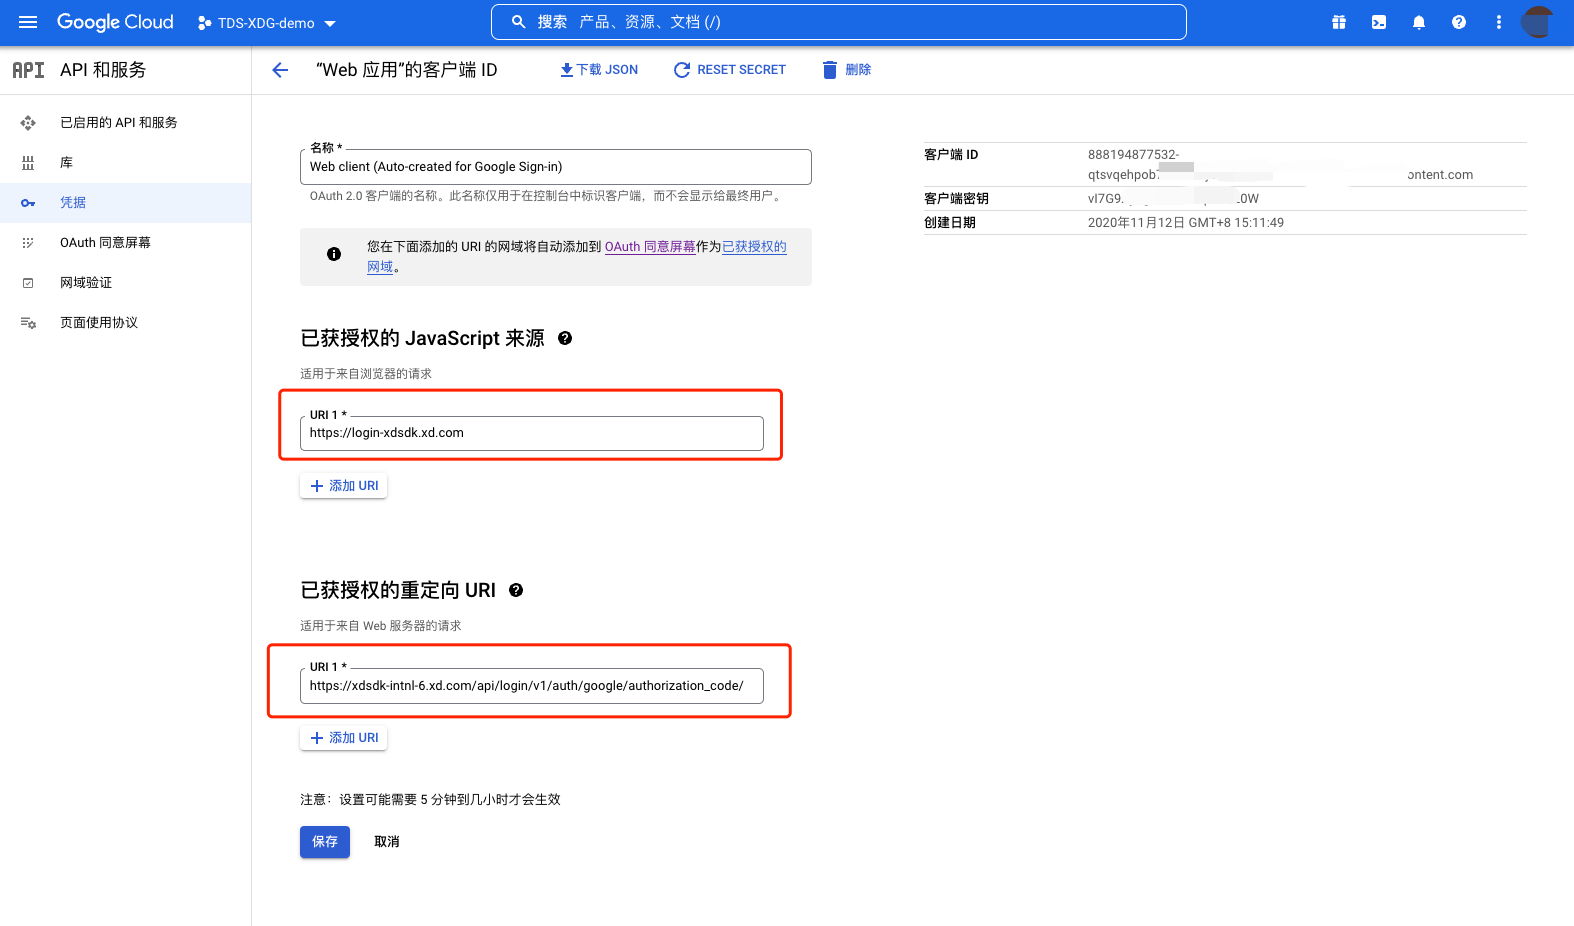Click the 创建日期 label
Screen dimensions: 1574x926
point(950,223)
